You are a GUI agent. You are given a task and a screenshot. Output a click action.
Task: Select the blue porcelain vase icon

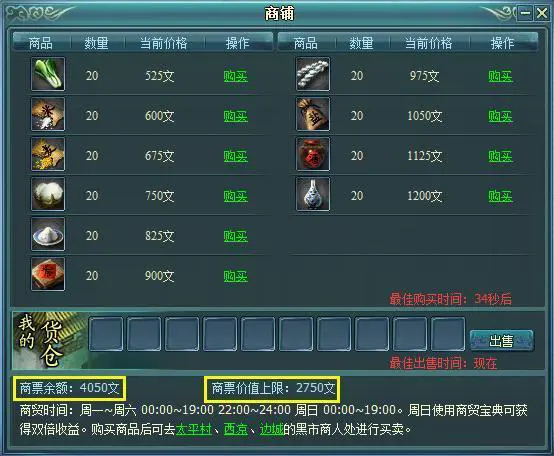[313, 194]
